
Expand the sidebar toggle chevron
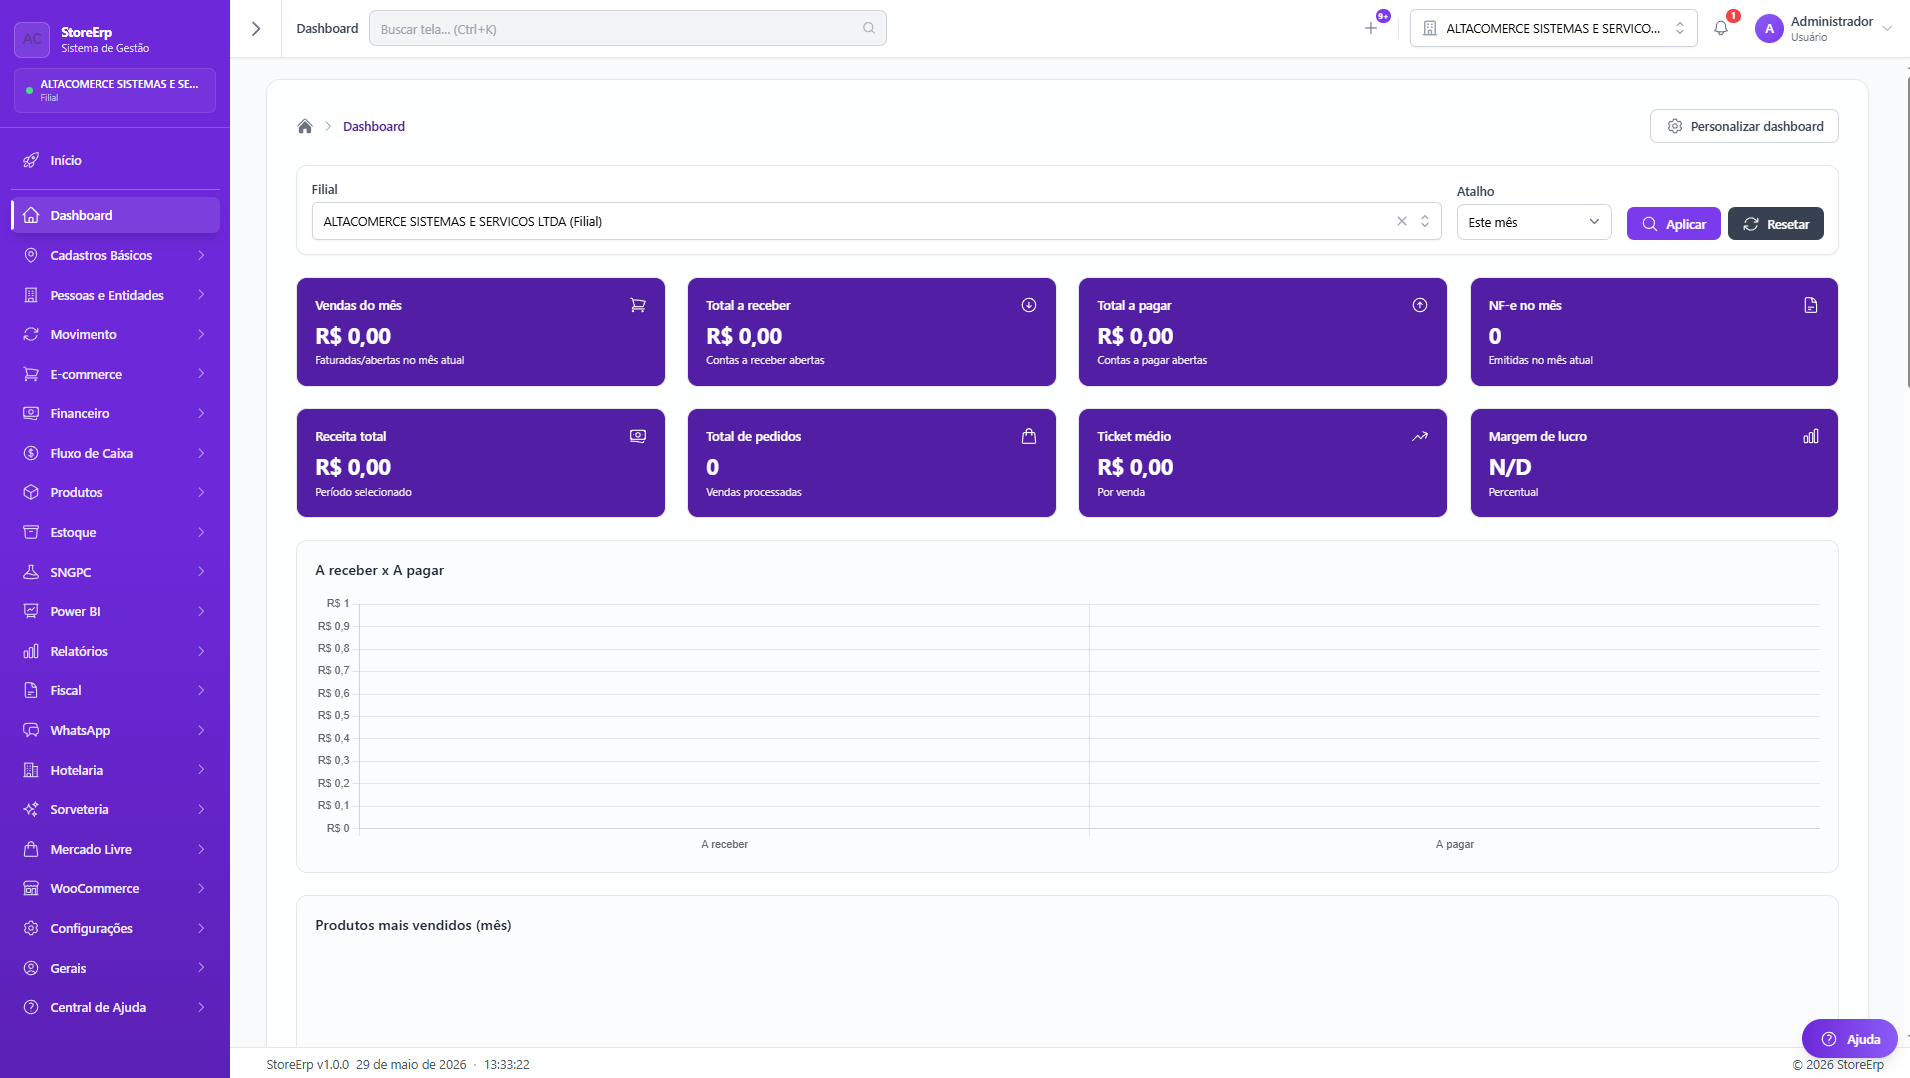pyautogui.click(x=256, y=28)
